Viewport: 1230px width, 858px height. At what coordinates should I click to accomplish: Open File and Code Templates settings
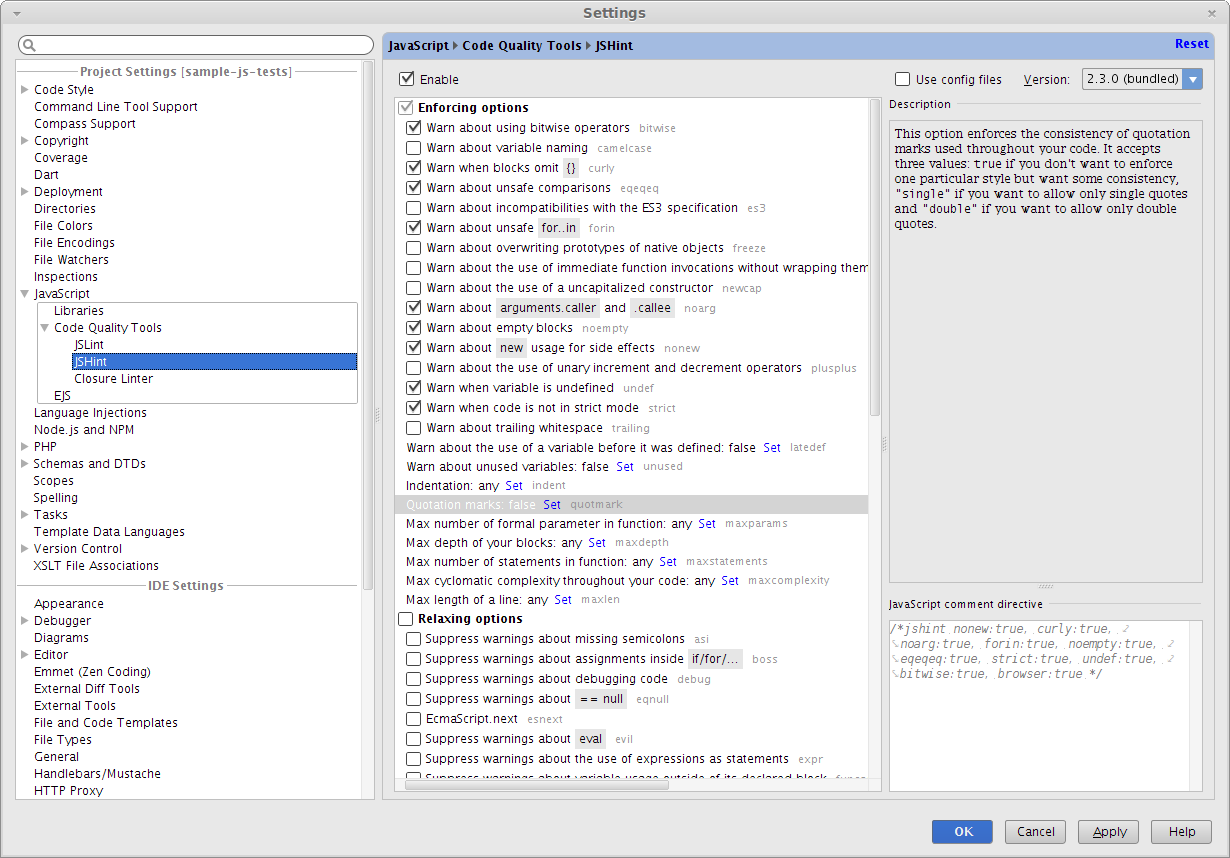point(106,723)
